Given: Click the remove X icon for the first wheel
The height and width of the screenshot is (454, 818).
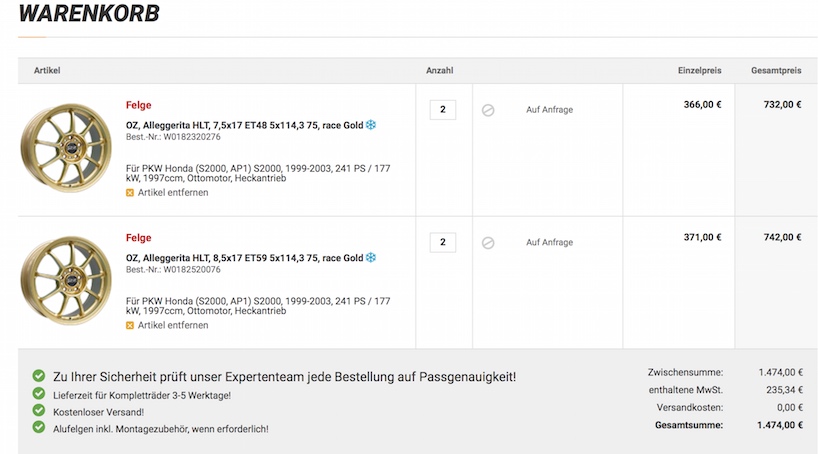Looking at the screenshot, I should coord(130,192).
